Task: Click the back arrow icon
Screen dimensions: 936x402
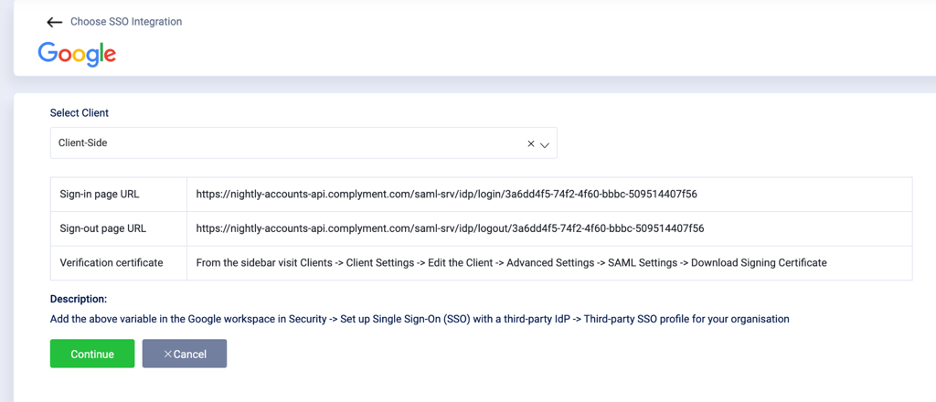Action: point(54,22)
